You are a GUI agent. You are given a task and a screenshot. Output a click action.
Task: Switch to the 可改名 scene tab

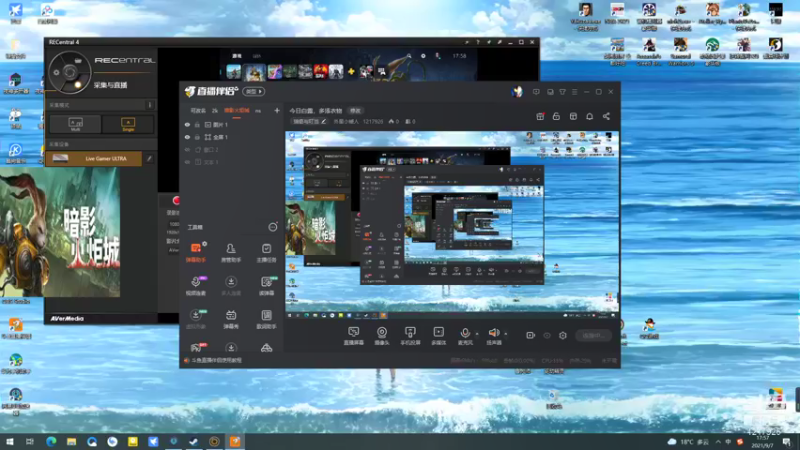pyautogui.click(x=198, y=111)
